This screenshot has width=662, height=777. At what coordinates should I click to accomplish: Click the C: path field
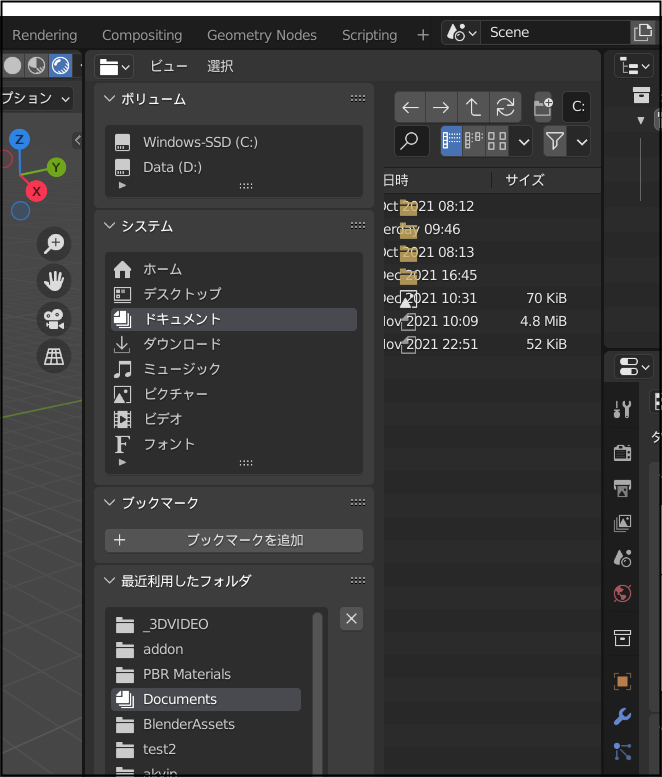[577, 107]
